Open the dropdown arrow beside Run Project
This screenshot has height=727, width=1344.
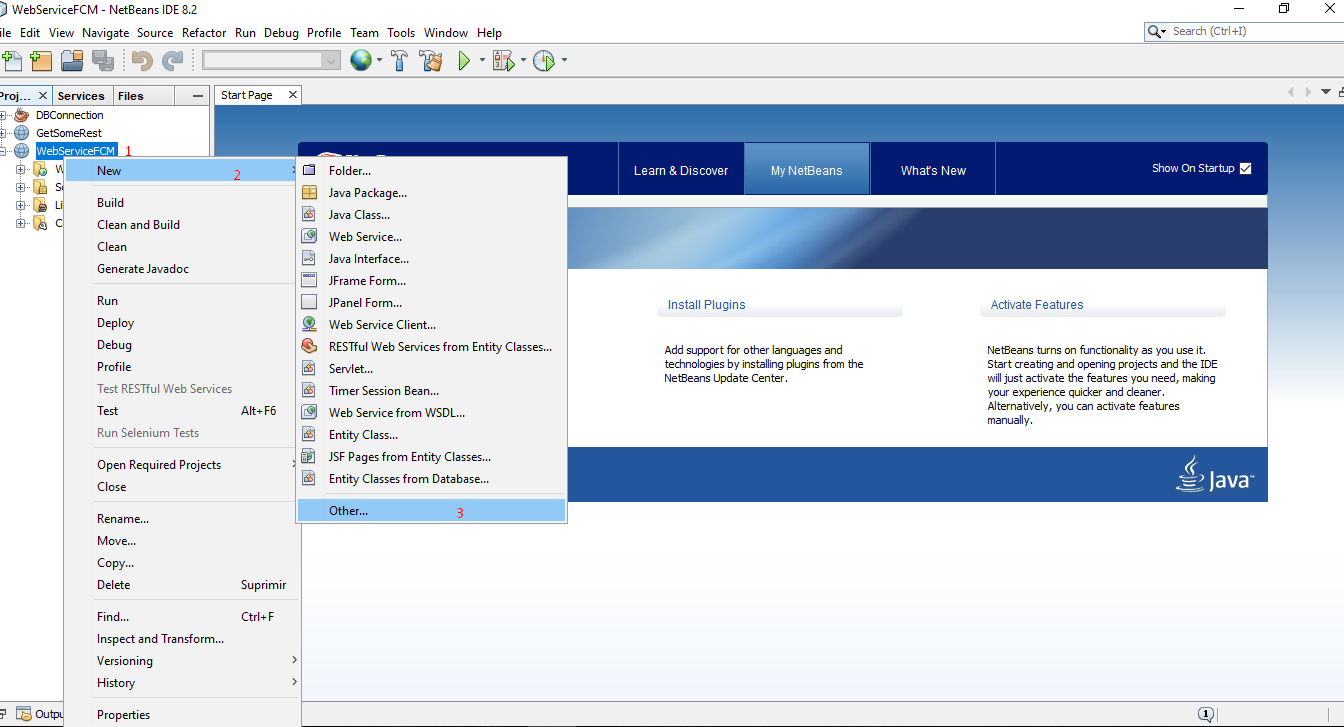482,61
